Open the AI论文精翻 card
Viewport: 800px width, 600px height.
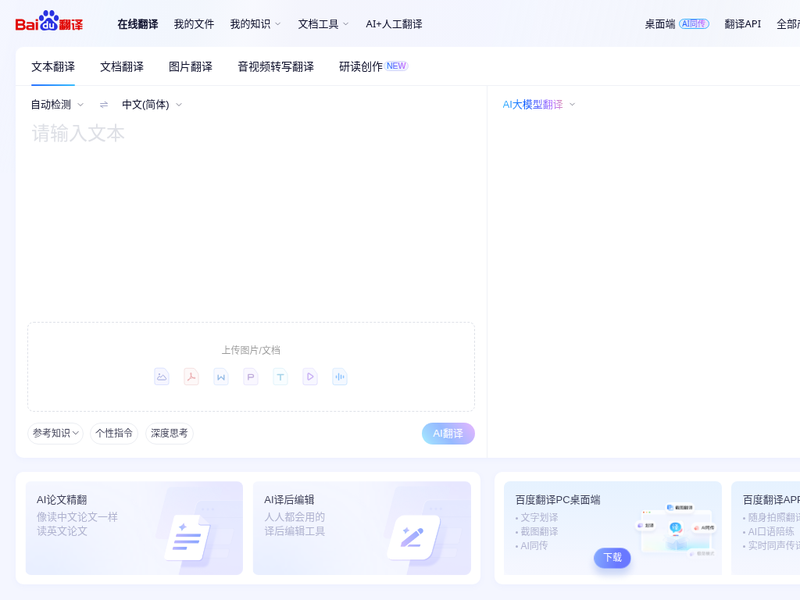(134, 528)
